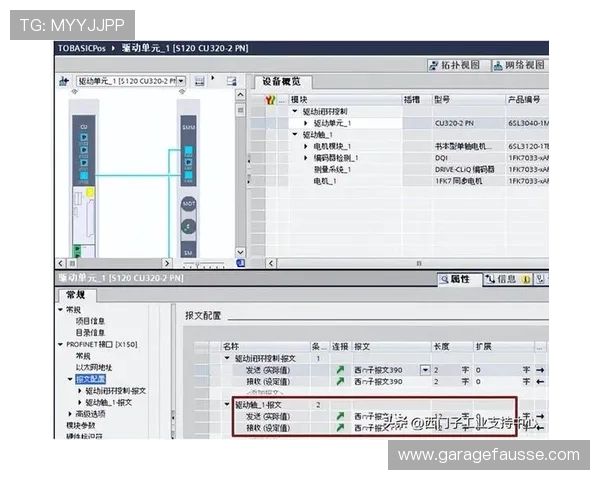Image resolution: width=600 pixels, height=480 pixels.
Task: Click the bottom cyan DRIVE-CLiQ port on the CU
Action: tap(84, 175)
